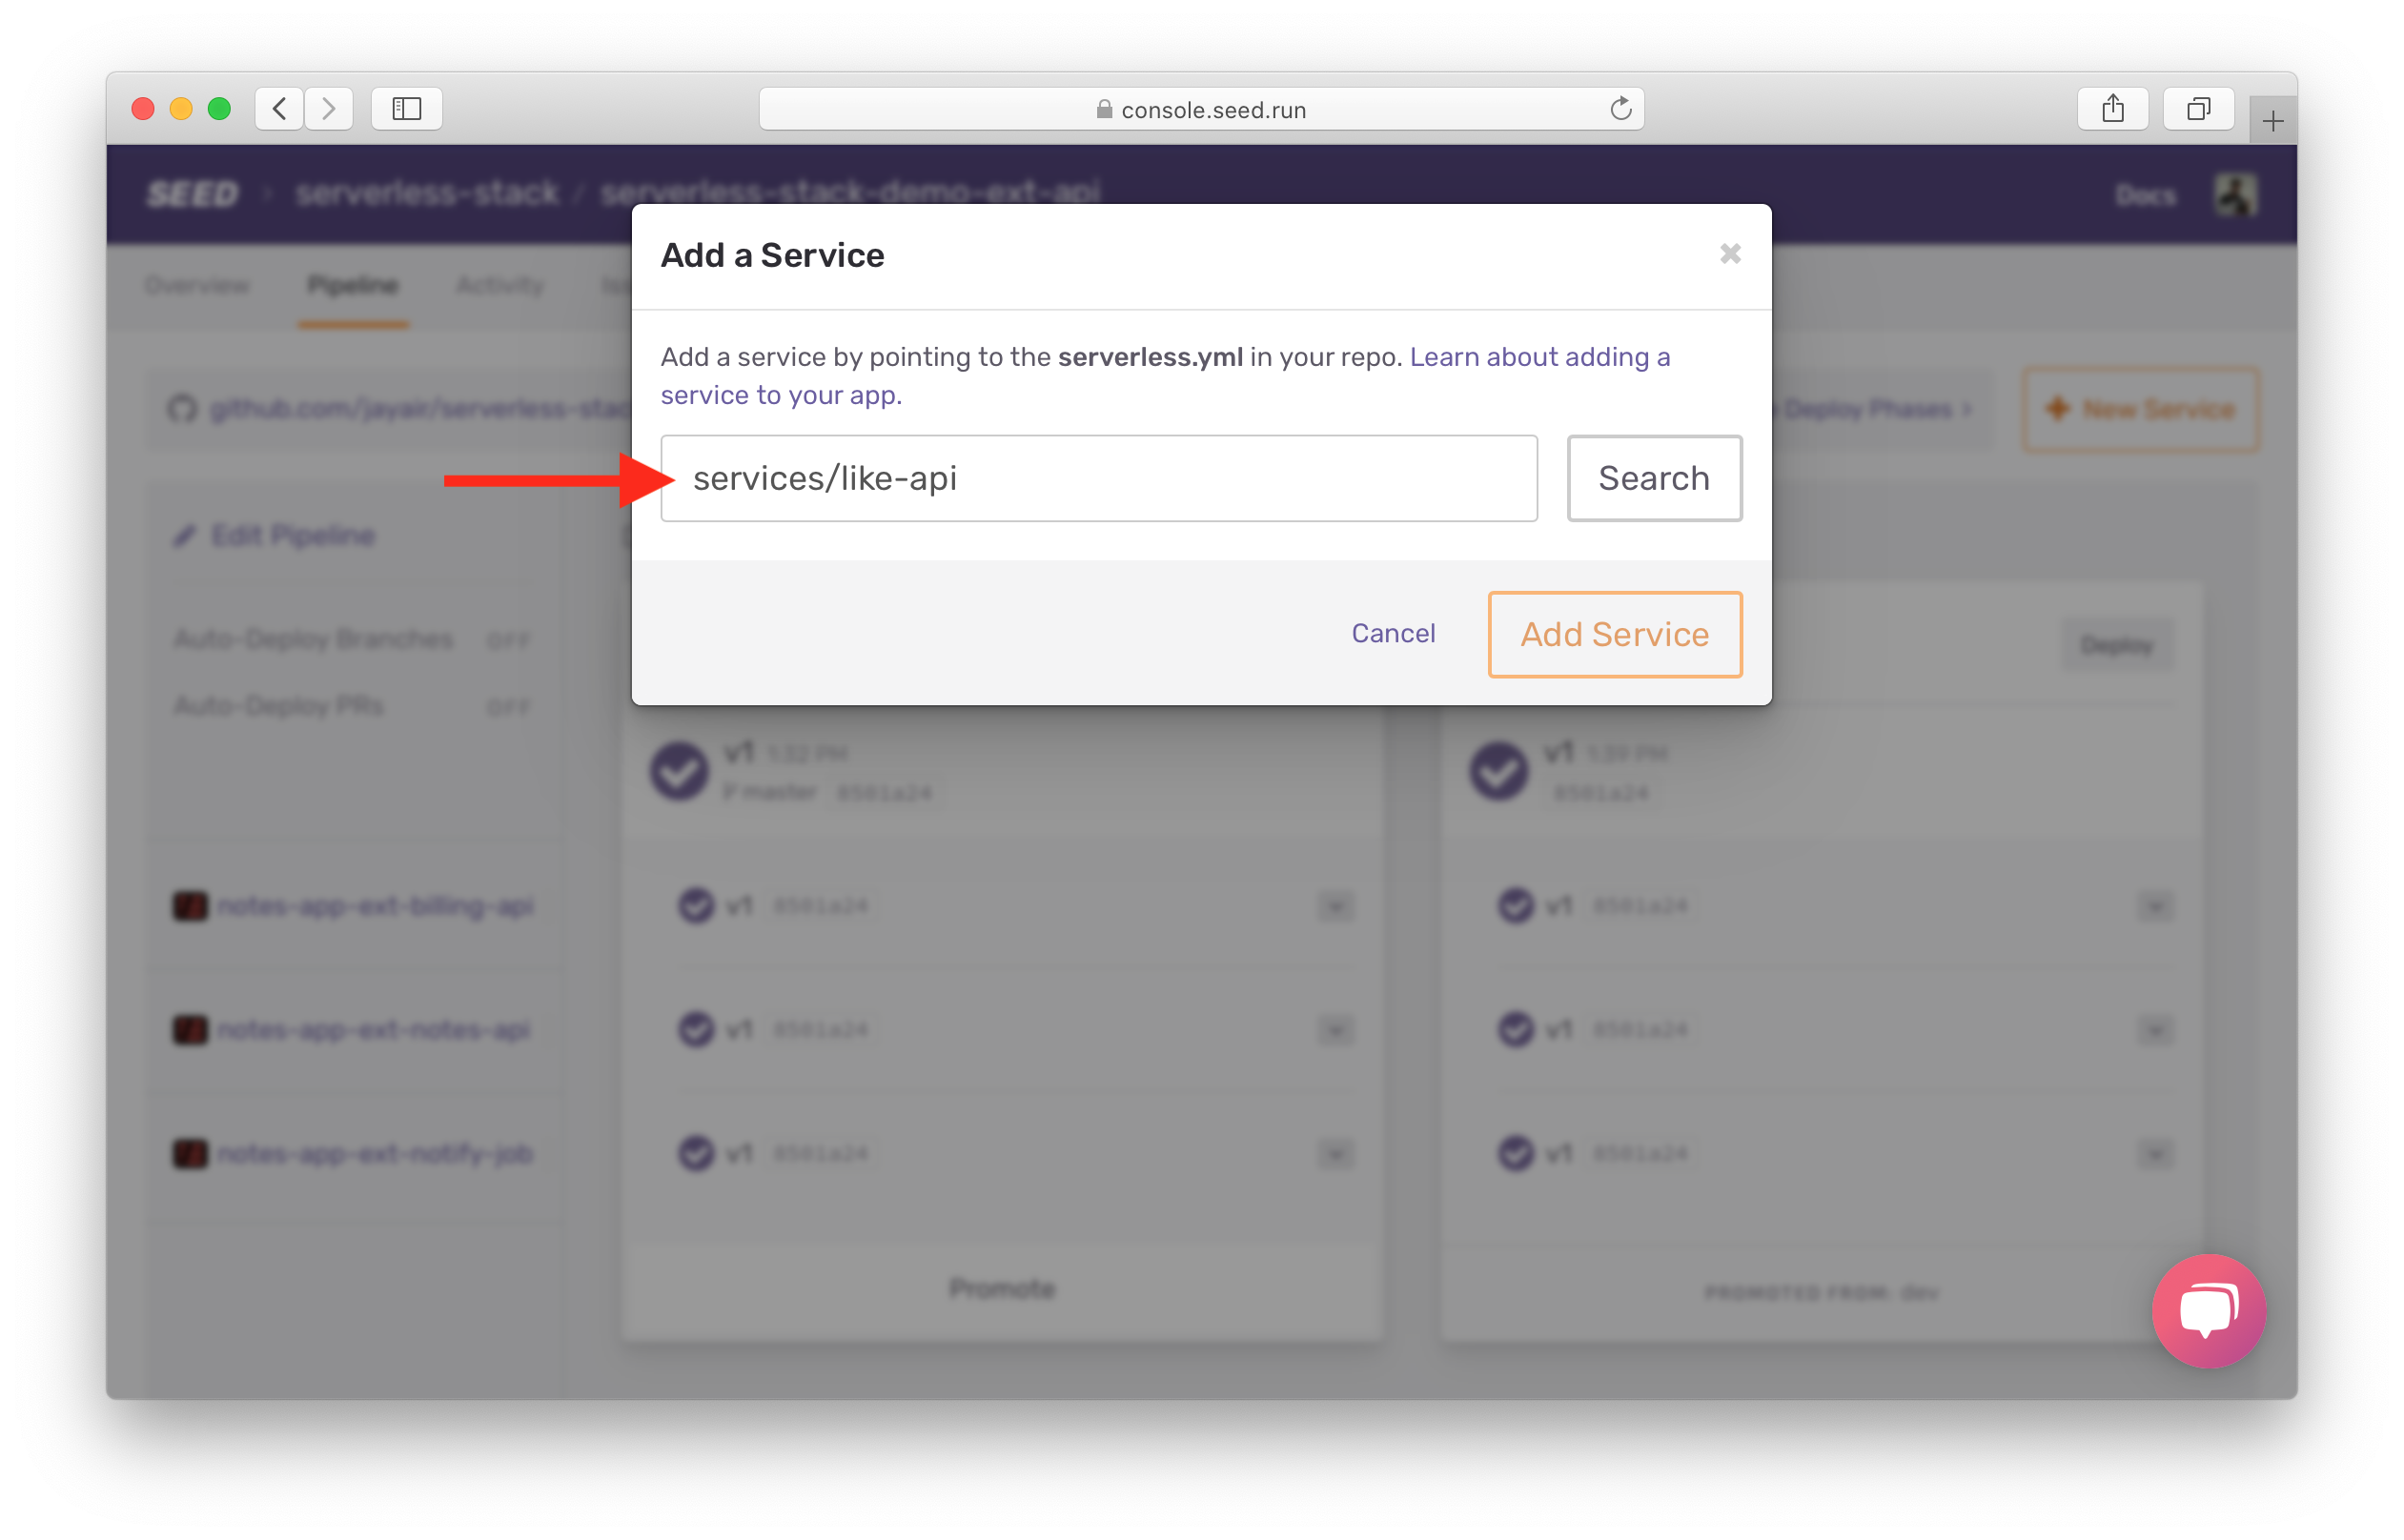Click the Cancel button in dialog
Screen dimensions: 2404x1540
(1393, 635)
